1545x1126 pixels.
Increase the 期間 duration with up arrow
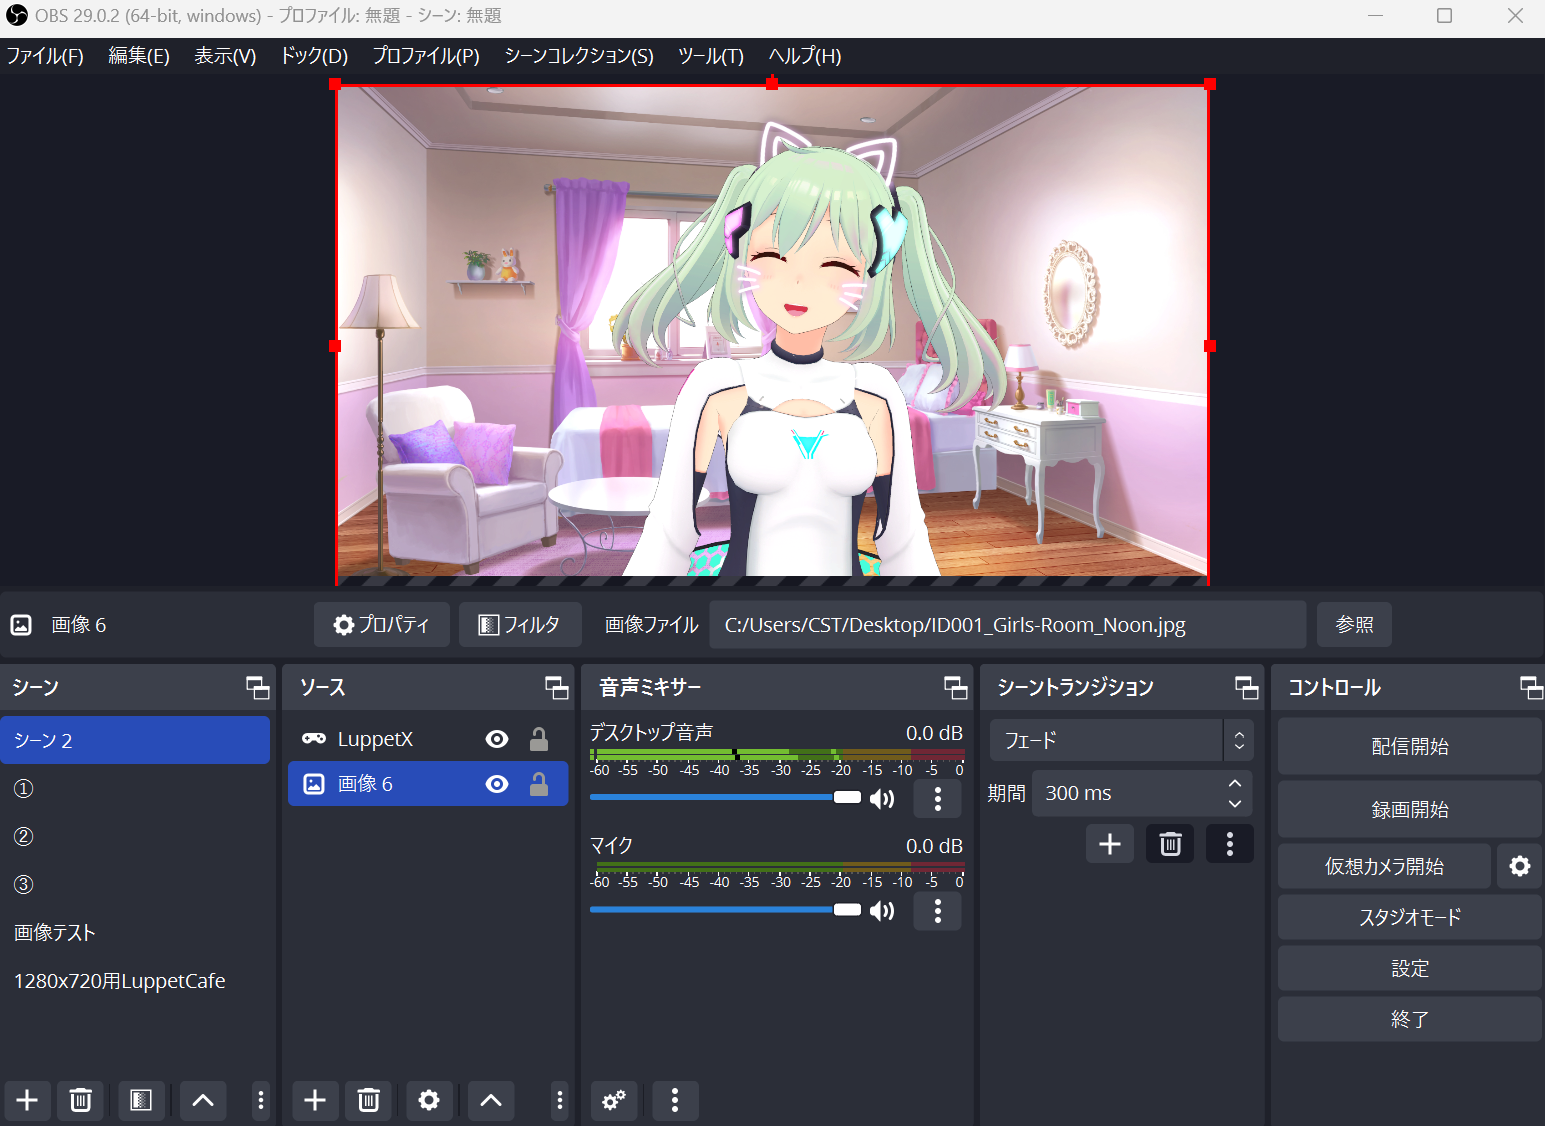(1235, 783)
